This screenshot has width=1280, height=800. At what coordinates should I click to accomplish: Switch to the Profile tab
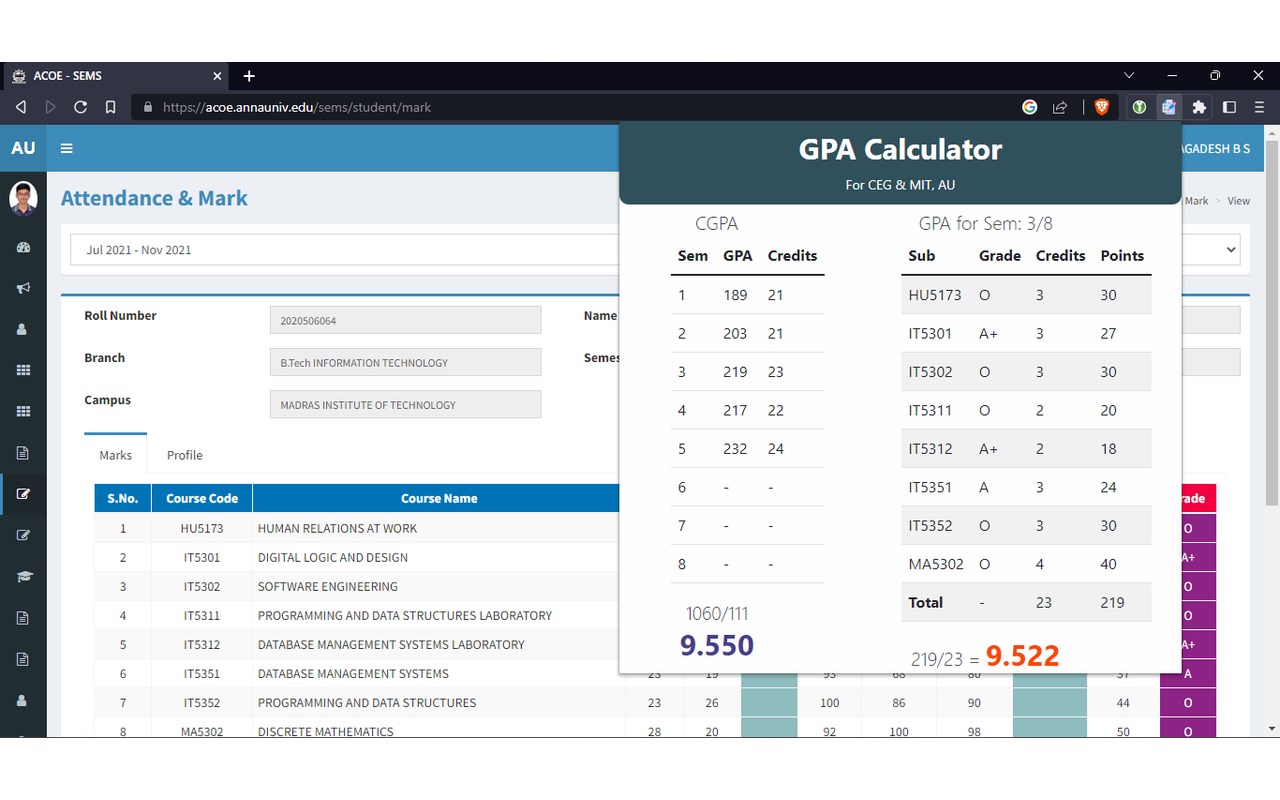pyautogui.click(x=184, y=455)
